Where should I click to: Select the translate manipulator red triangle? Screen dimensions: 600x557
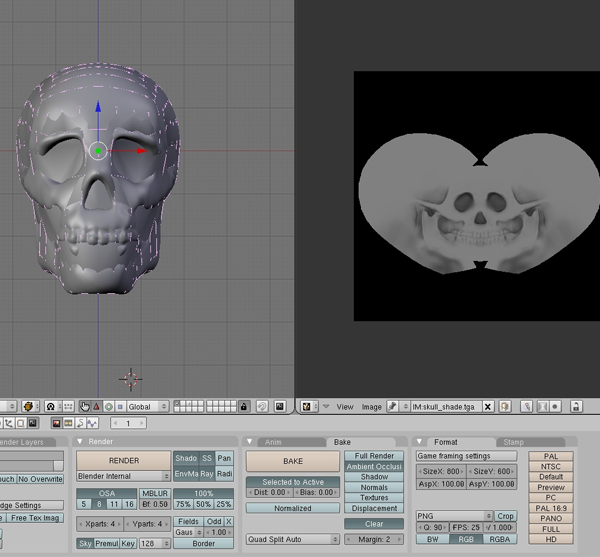tap(96, 406)
